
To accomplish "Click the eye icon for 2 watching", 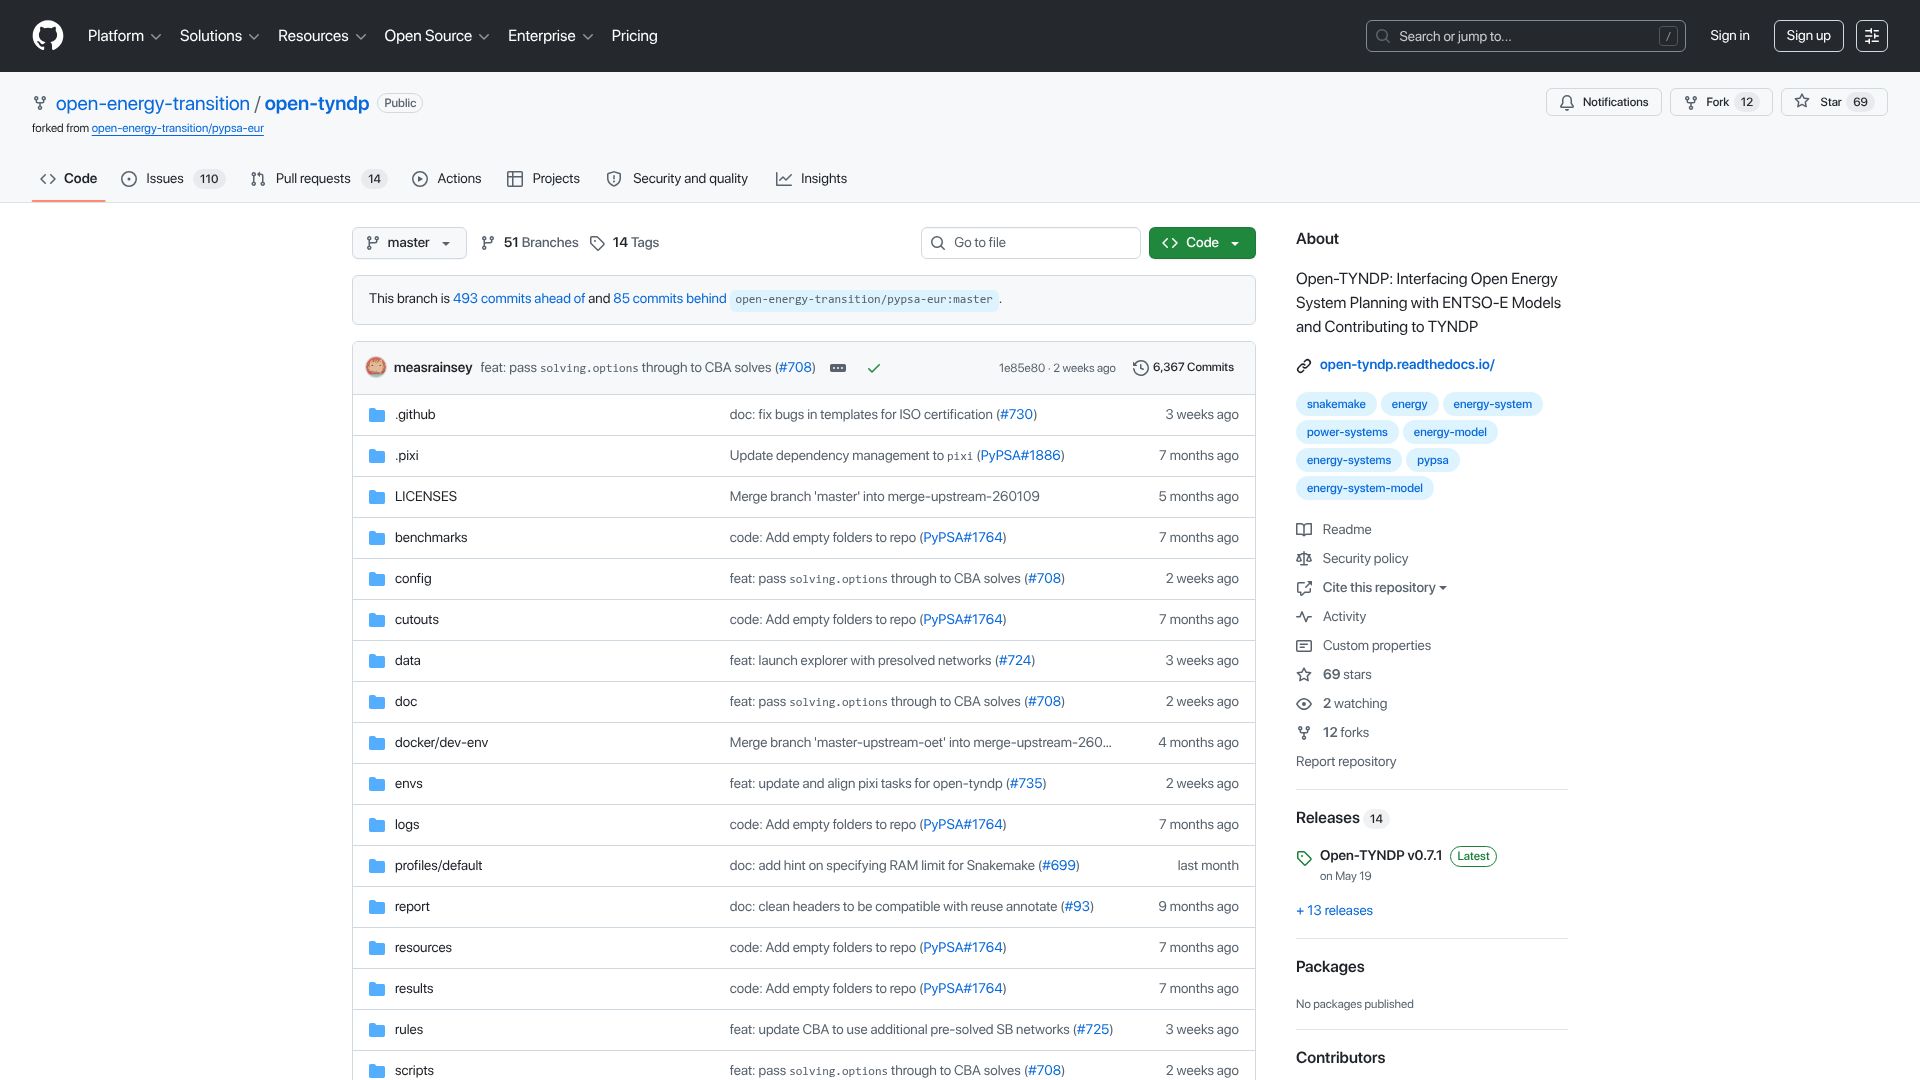I will (1304, 704).
